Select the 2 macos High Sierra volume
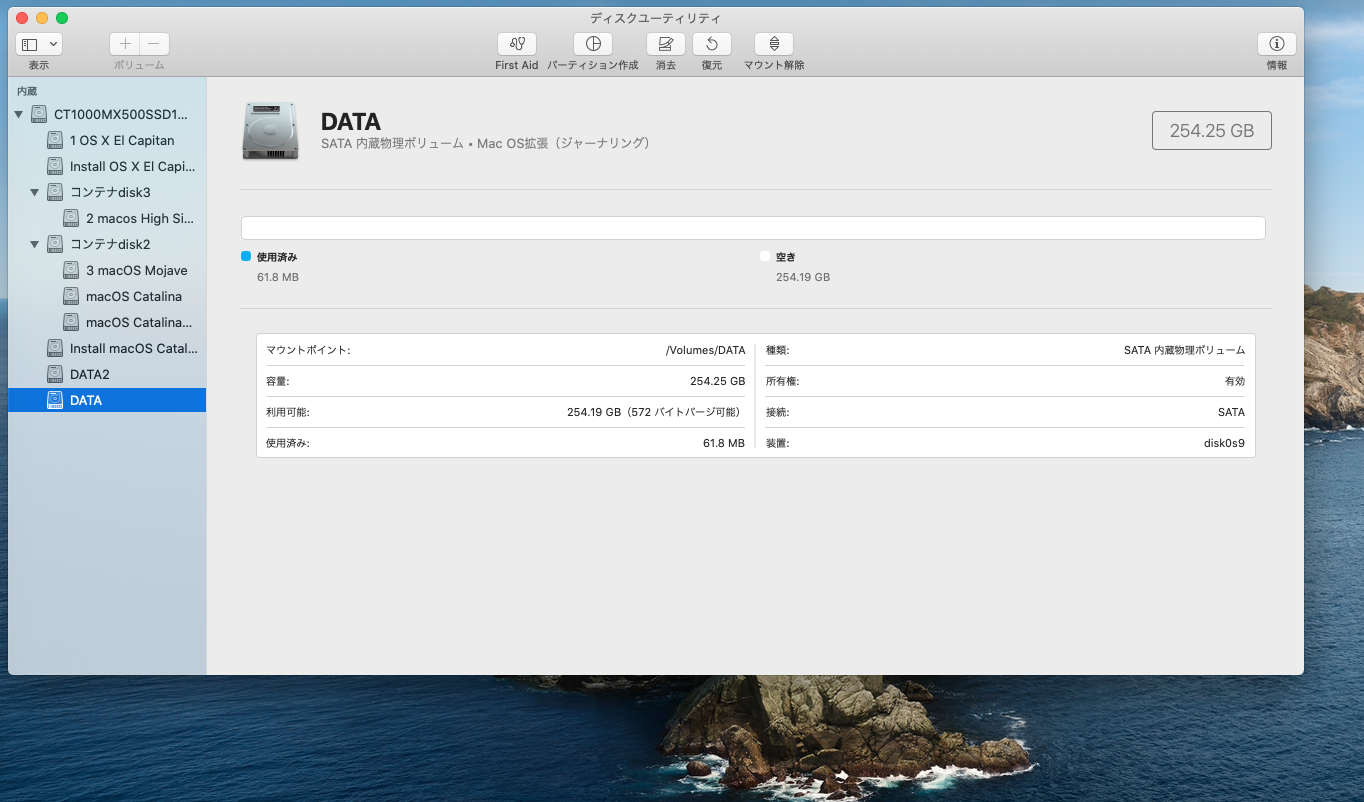Viewport: 1364px width, 802px height. [107, 218]
